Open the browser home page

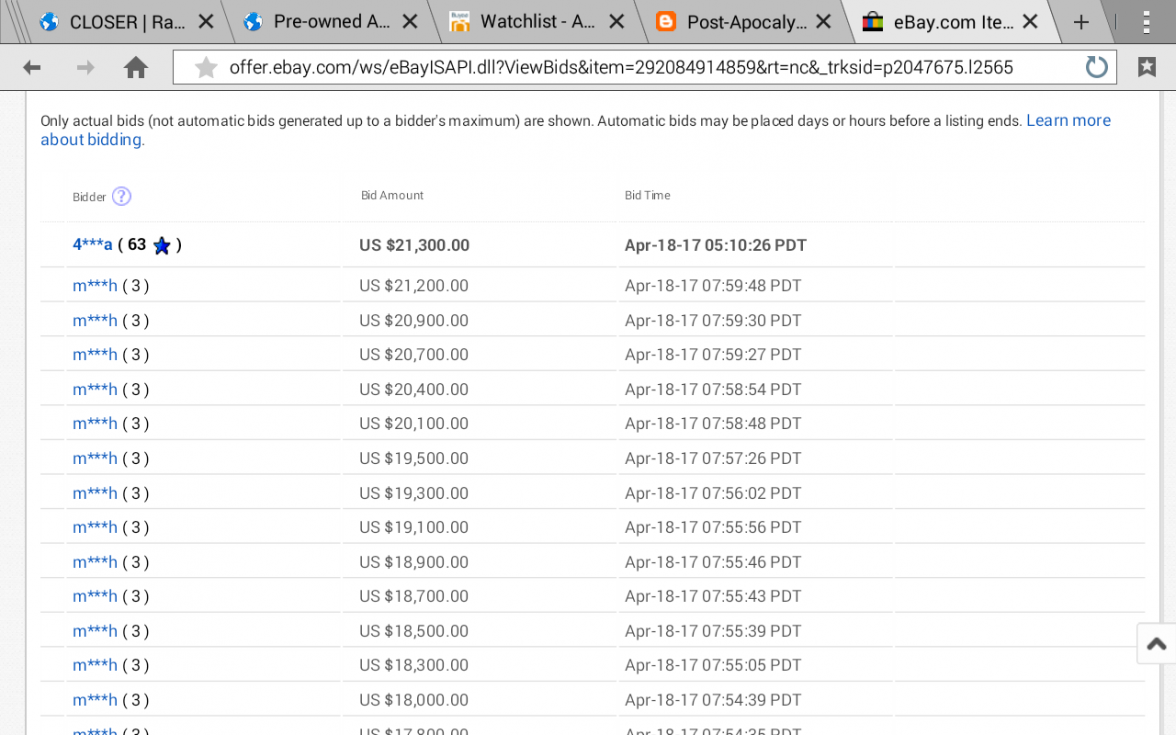point(137,67)
